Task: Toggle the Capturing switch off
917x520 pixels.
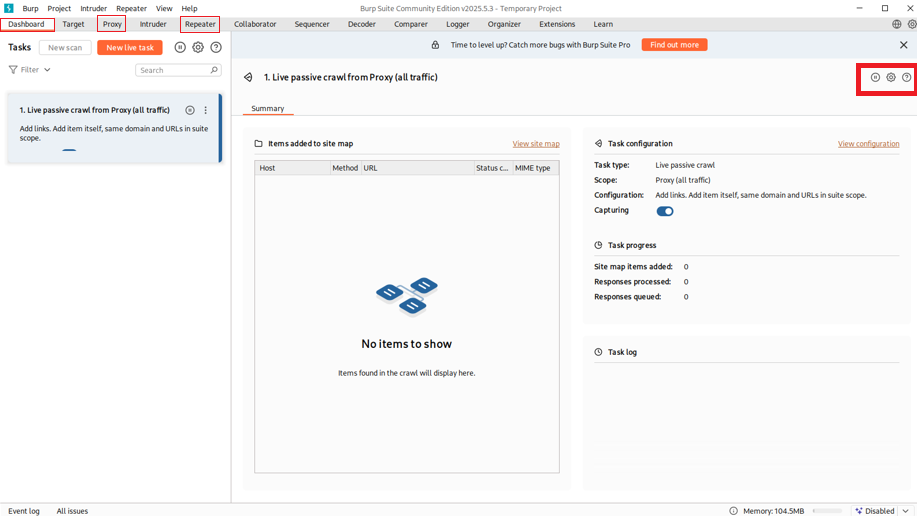Action: pyautogui.click(x=665, y=211)
